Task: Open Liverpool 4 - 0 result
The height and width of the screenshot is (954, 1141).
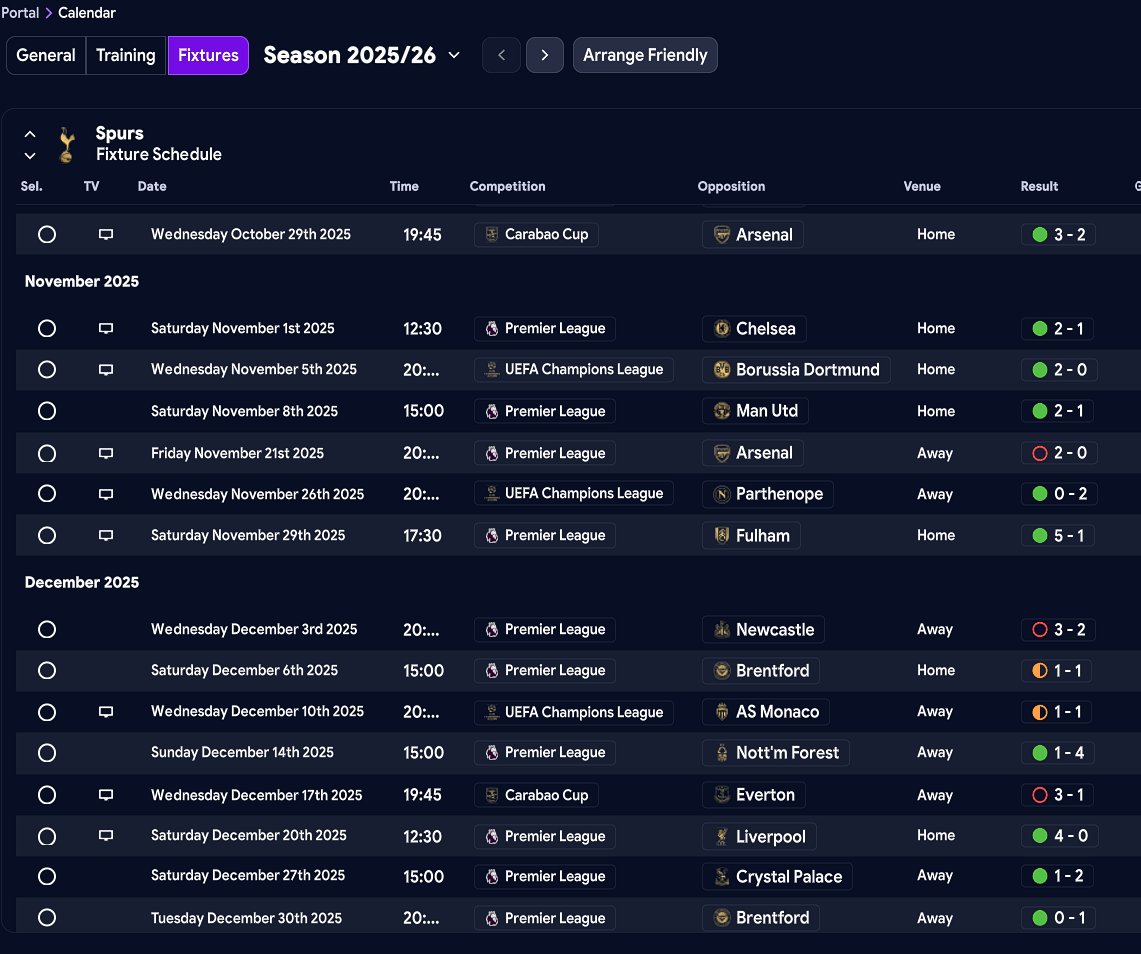Action: coord(1060,835)
